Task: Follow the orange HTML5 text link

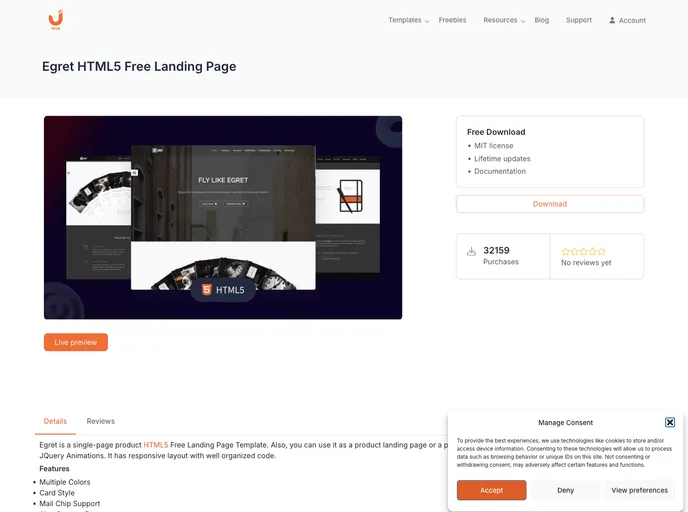Action: click(156, 445)
